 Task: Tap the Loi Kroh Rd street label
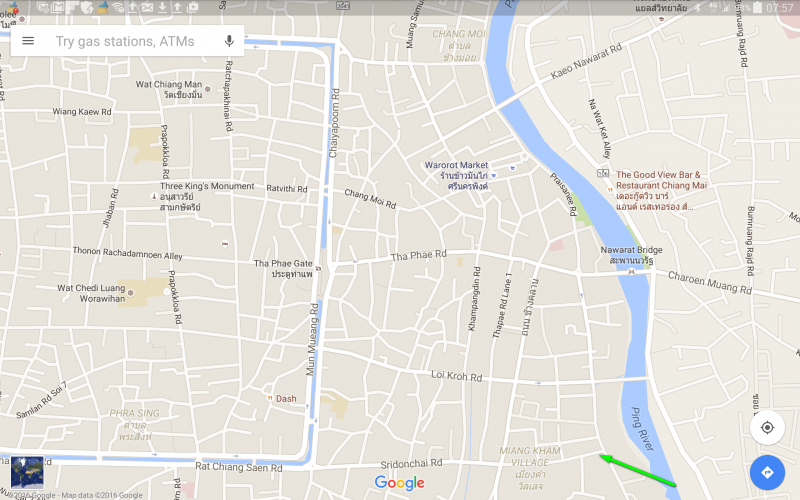457,376
